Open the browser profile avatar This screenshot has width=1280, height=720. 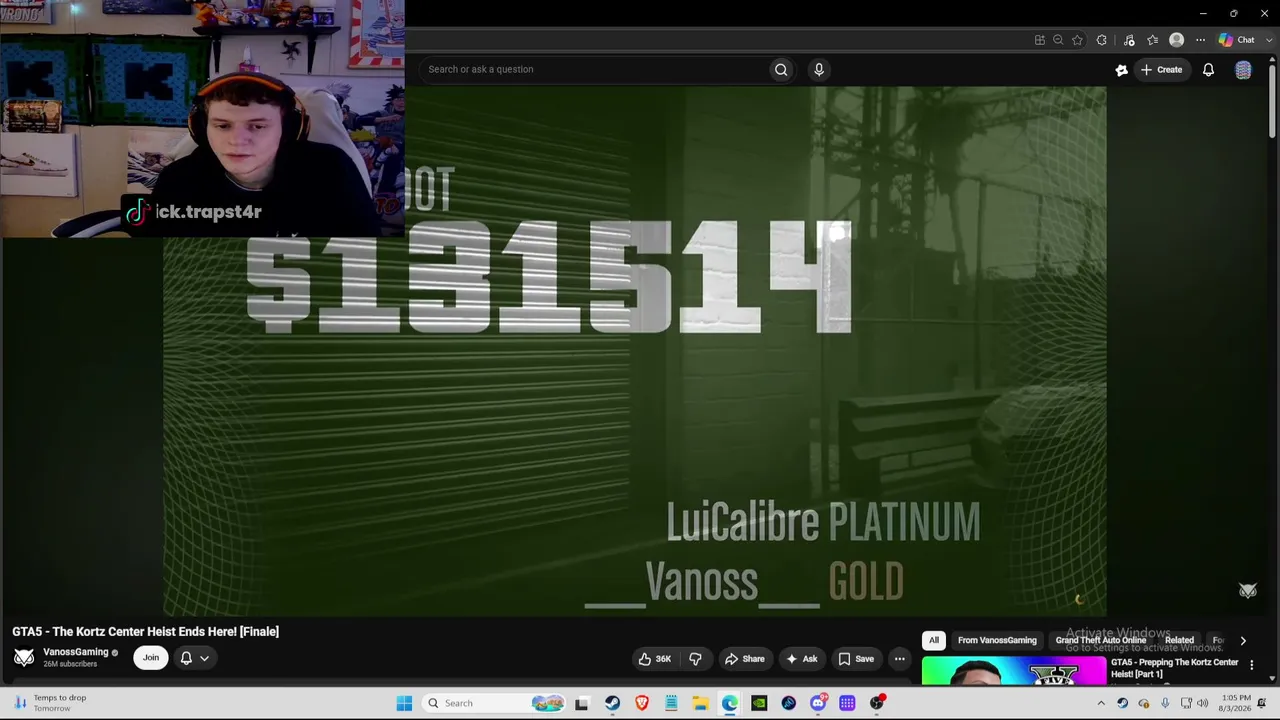coord(1176,40)
